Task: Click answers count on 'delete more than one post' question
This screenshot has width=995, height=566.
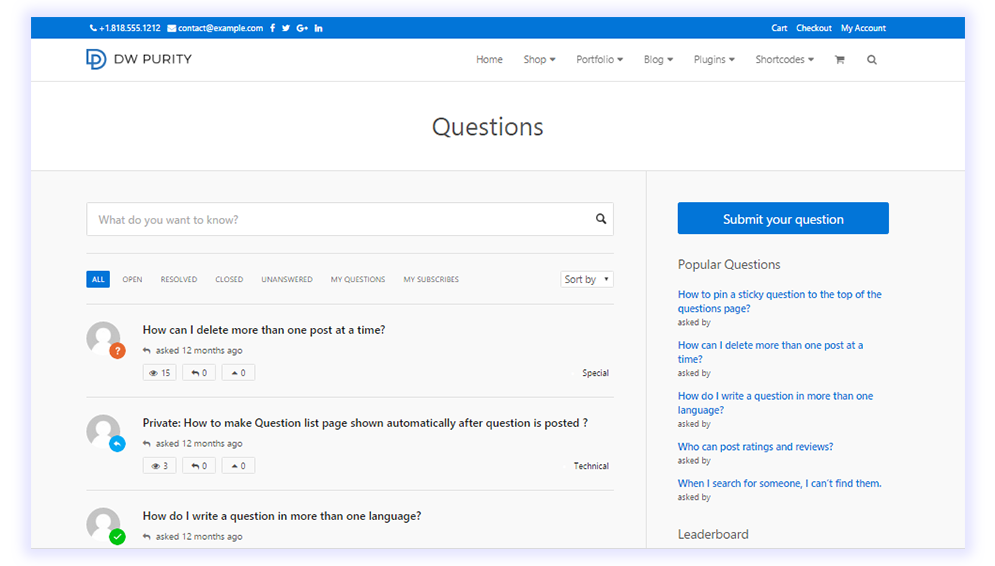Action: 199,372
